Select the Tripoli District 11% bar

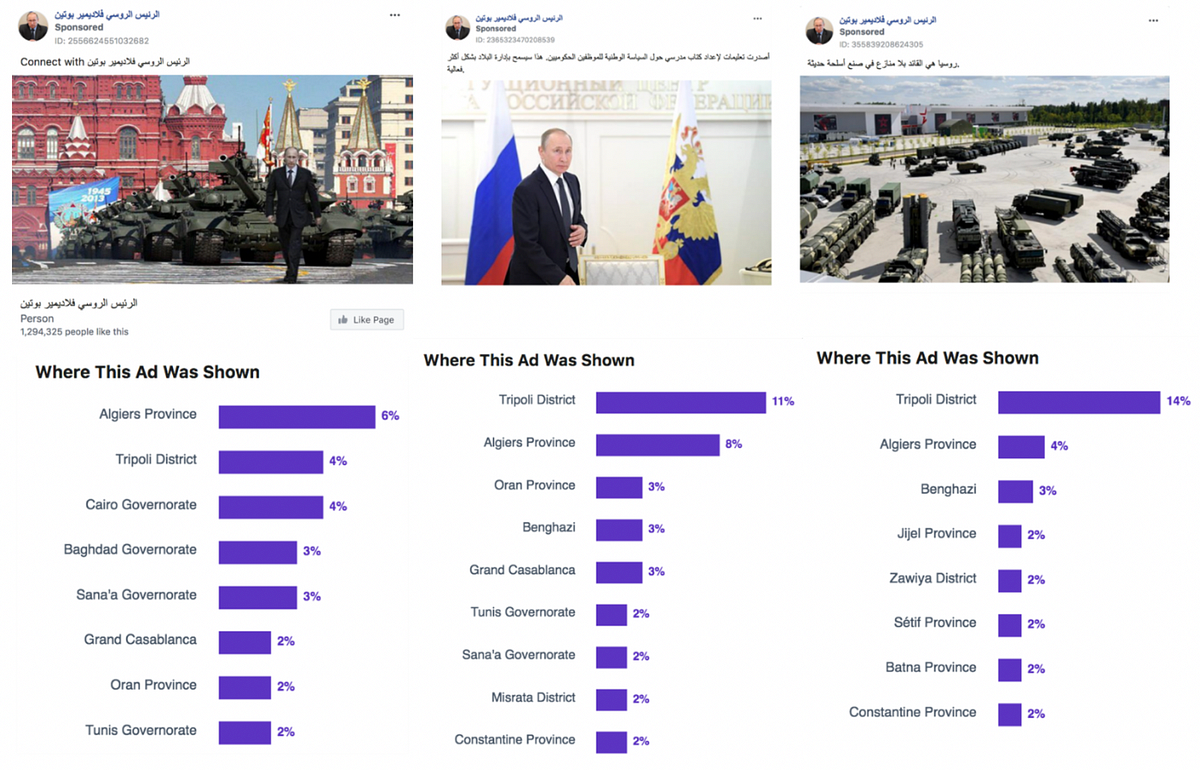tap(681, 402)
